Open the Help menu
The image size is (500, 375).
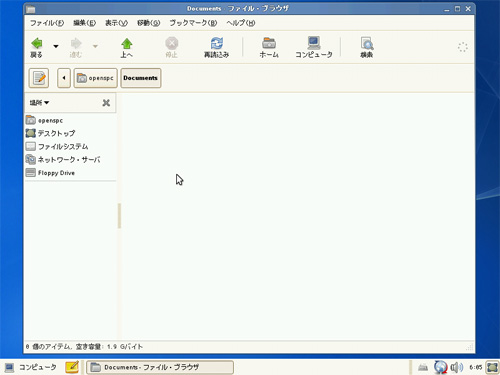pos(241,23)
